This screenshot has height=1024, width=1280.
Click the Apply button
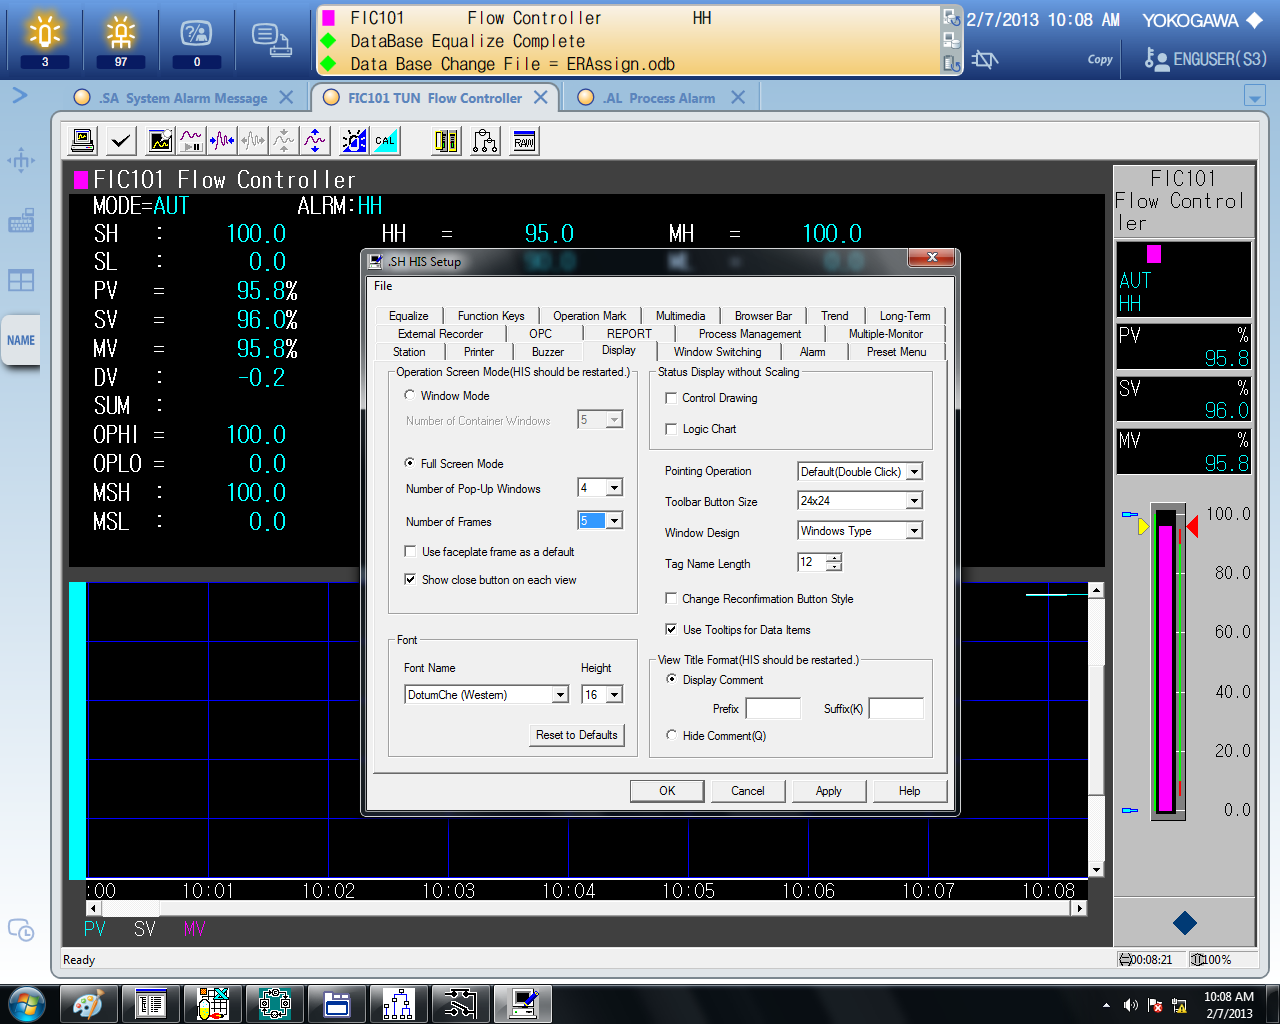(829, 791)
